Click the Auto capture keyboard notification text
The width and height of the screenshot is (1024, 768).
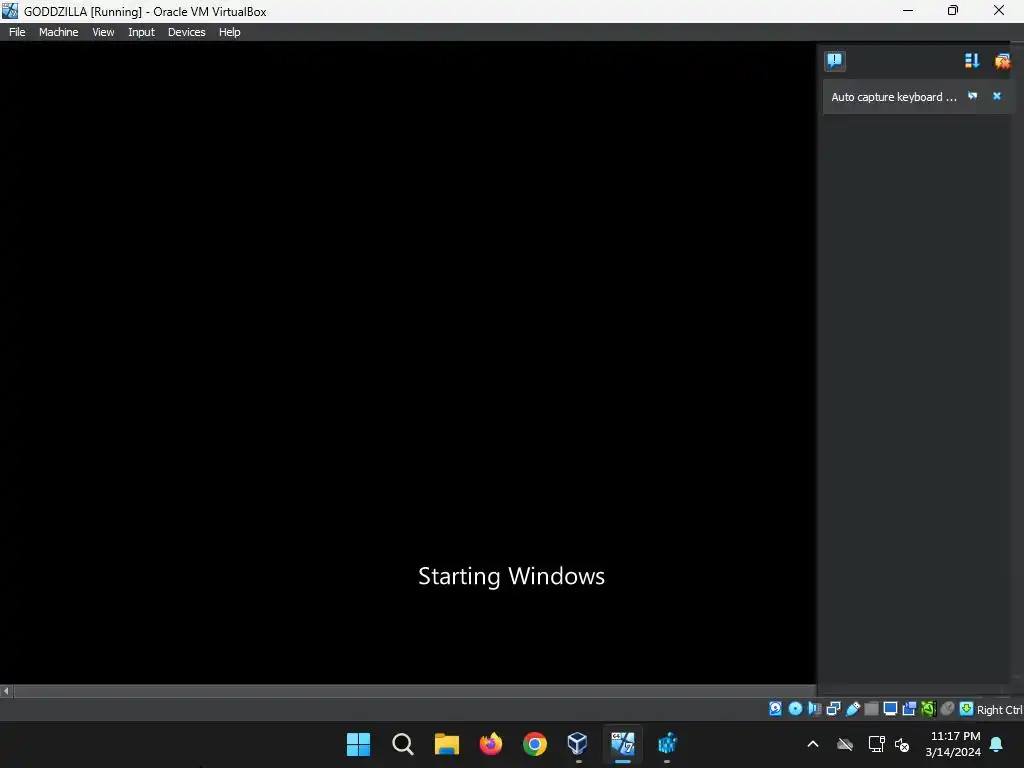pos(893,97)
